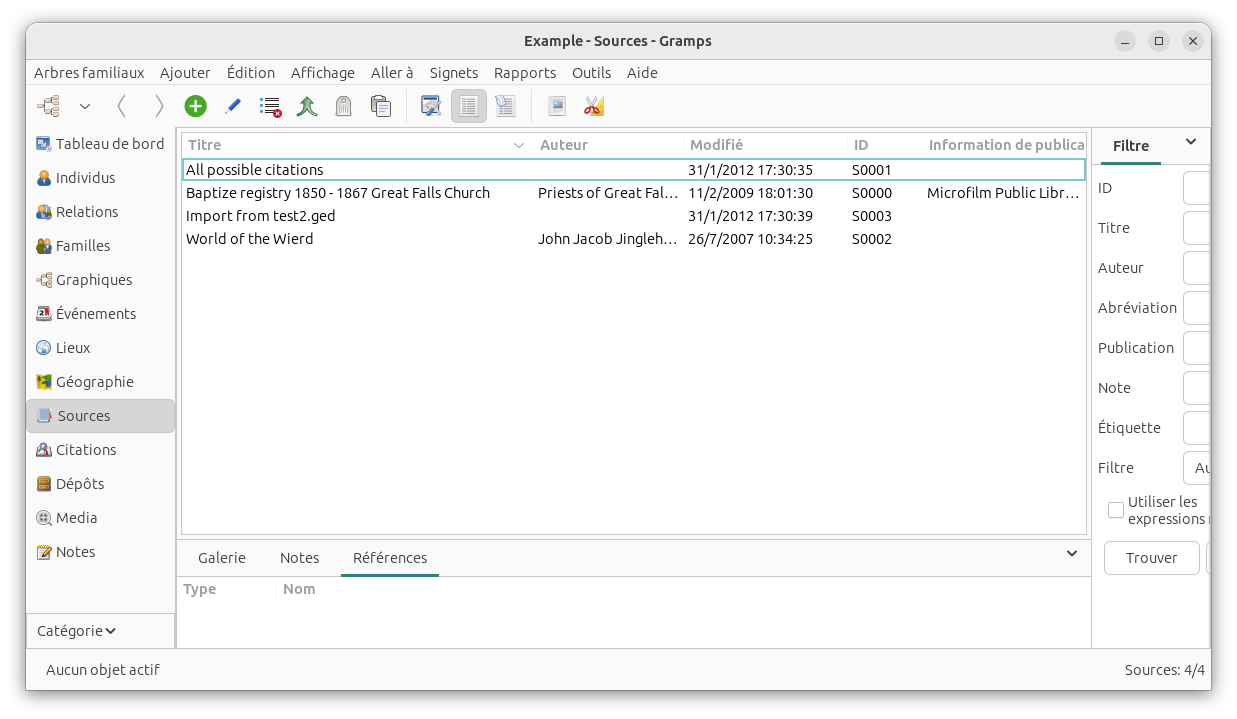Viewport: 1237px width, 719px height.
Task: Click the Type column header in Références
Action: (227, 589)
